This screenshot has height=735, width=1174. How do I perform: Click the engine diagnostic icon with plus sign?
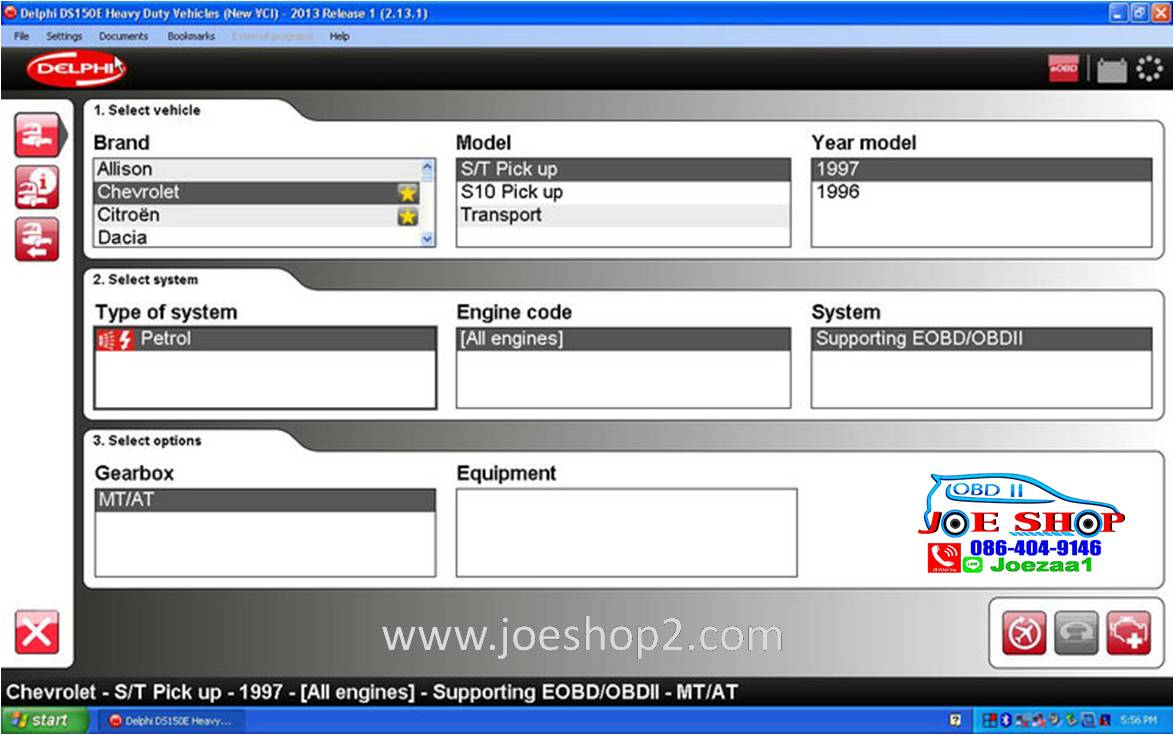point(1128,633)
